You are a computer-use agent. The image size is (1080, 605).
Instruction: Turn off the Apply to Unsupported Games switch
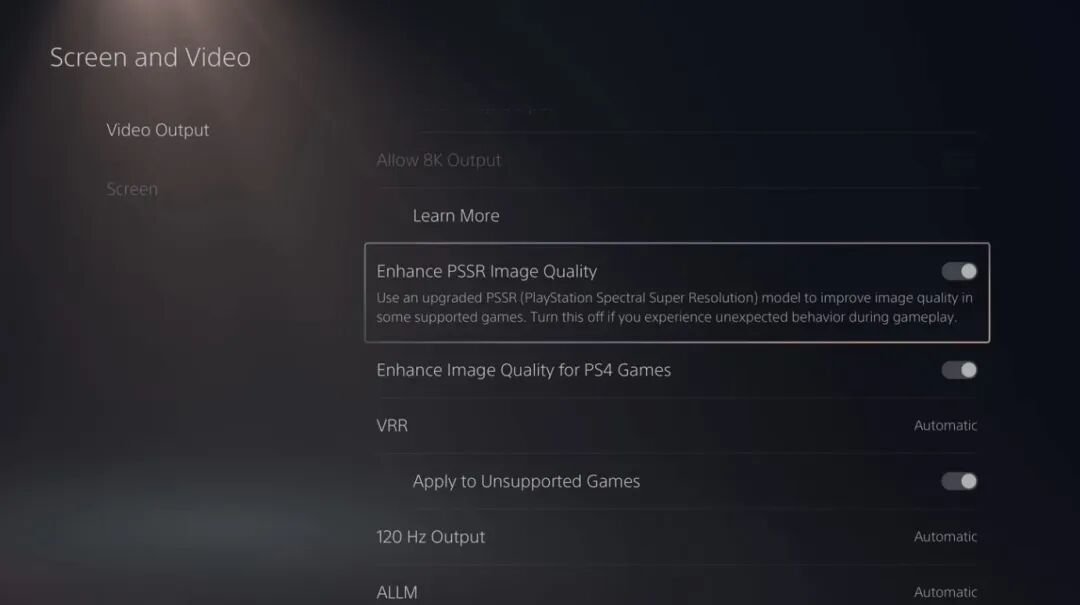[x=959, y=481]
